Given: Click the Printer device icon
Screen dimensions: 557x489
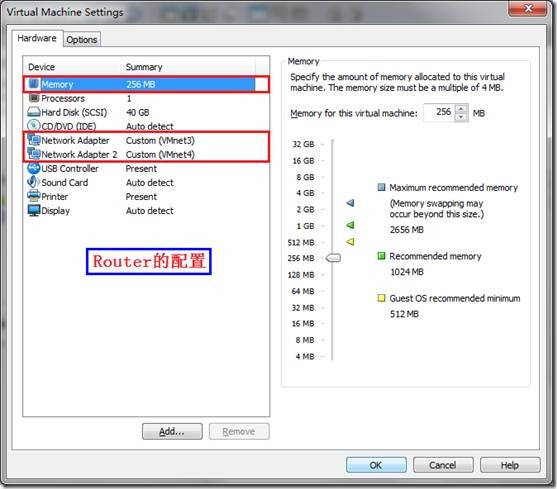Looking at the screenshot, I should click(x=34, y=196).
